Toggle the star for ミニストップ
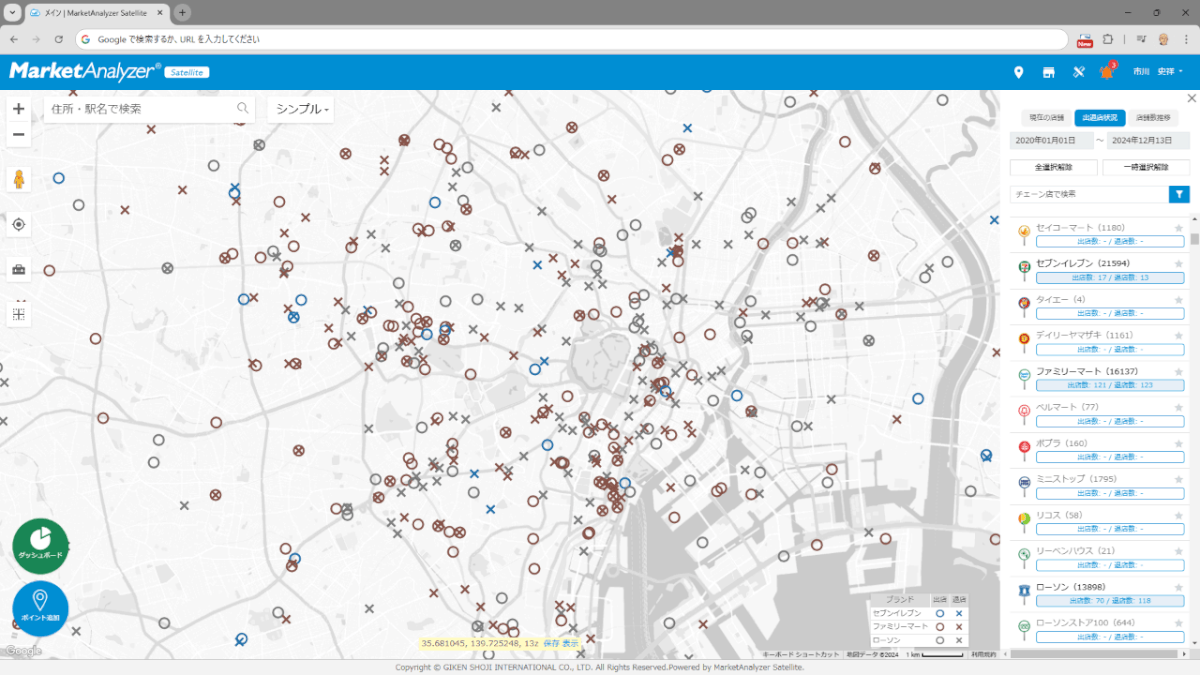This screenshot has width=1200, height=675. point(1179,482)
